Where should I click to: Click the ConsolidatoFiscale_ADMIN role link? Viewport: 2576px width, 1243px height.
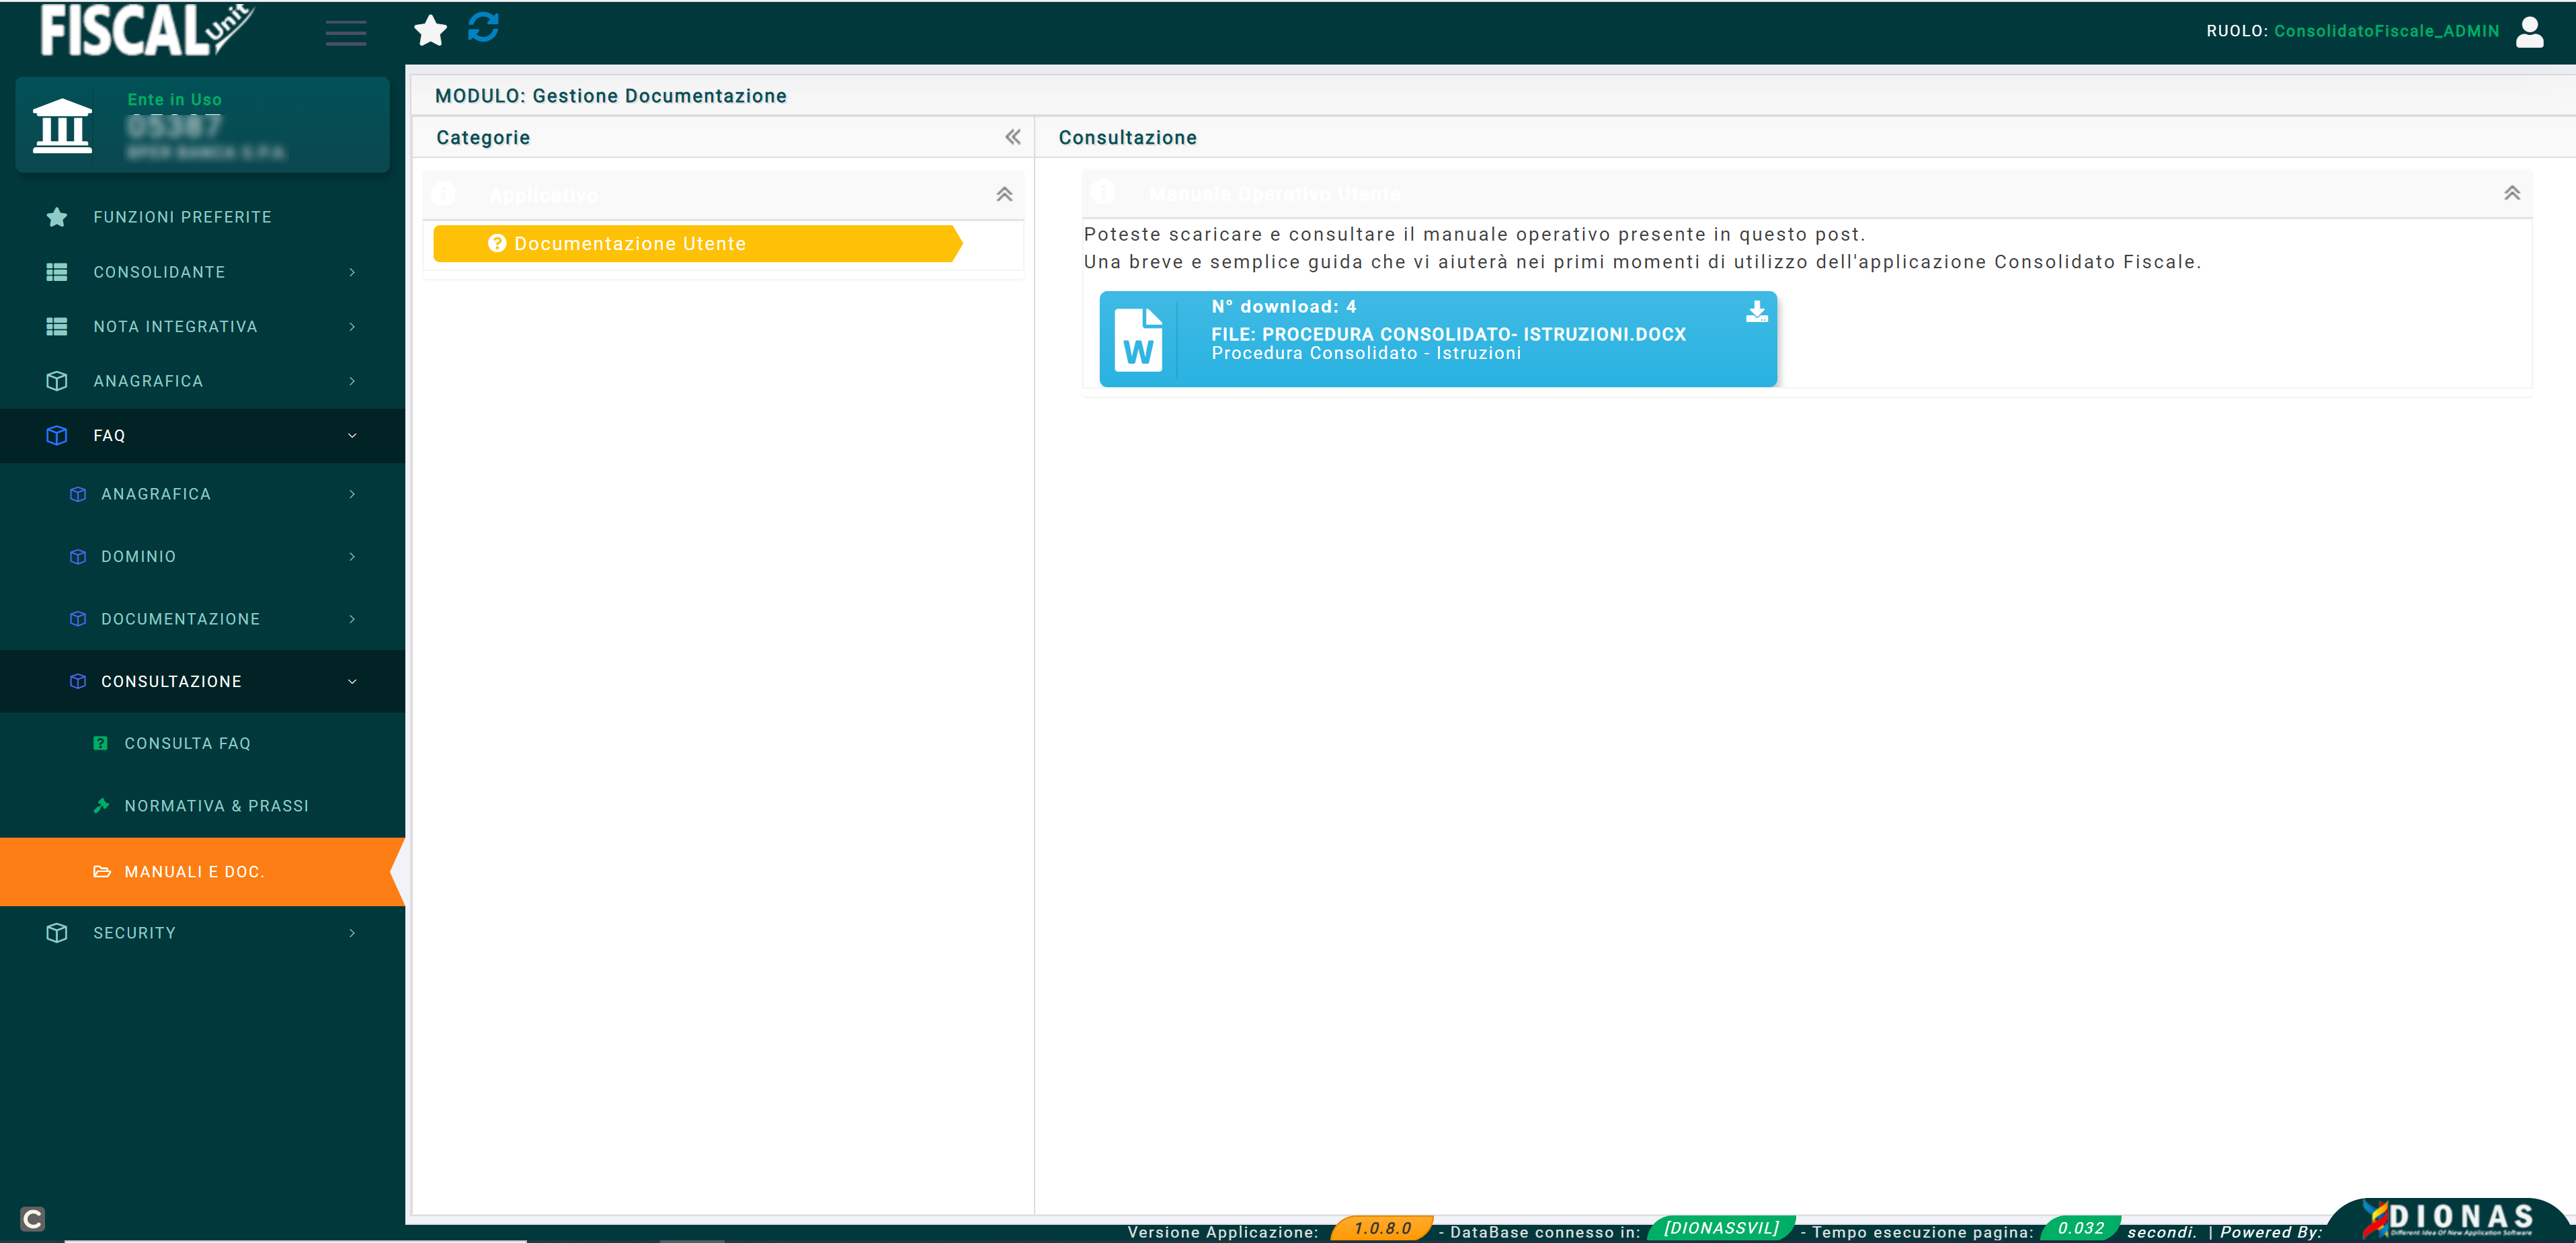(x=2386, y=31)
